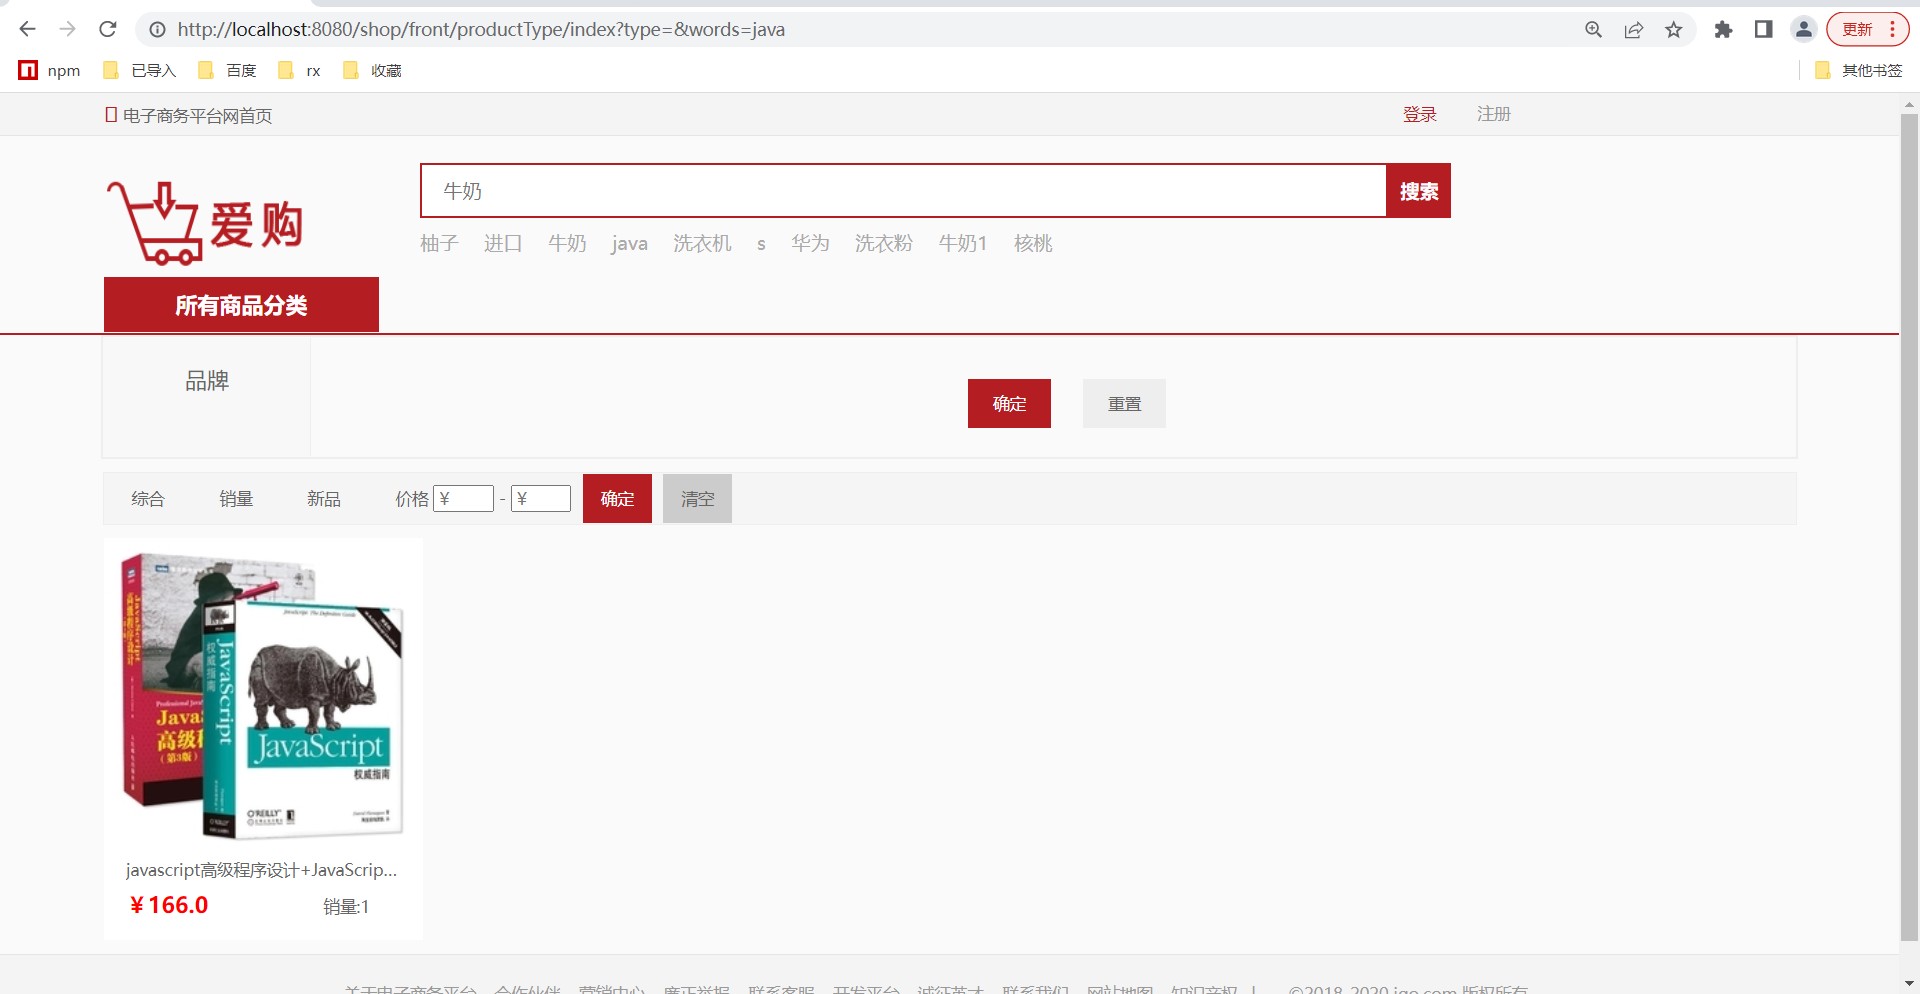Click the scrollbar up arrow
Image resolution: width=1920 pixels, height=994 pixels.
coord(1909,103)
